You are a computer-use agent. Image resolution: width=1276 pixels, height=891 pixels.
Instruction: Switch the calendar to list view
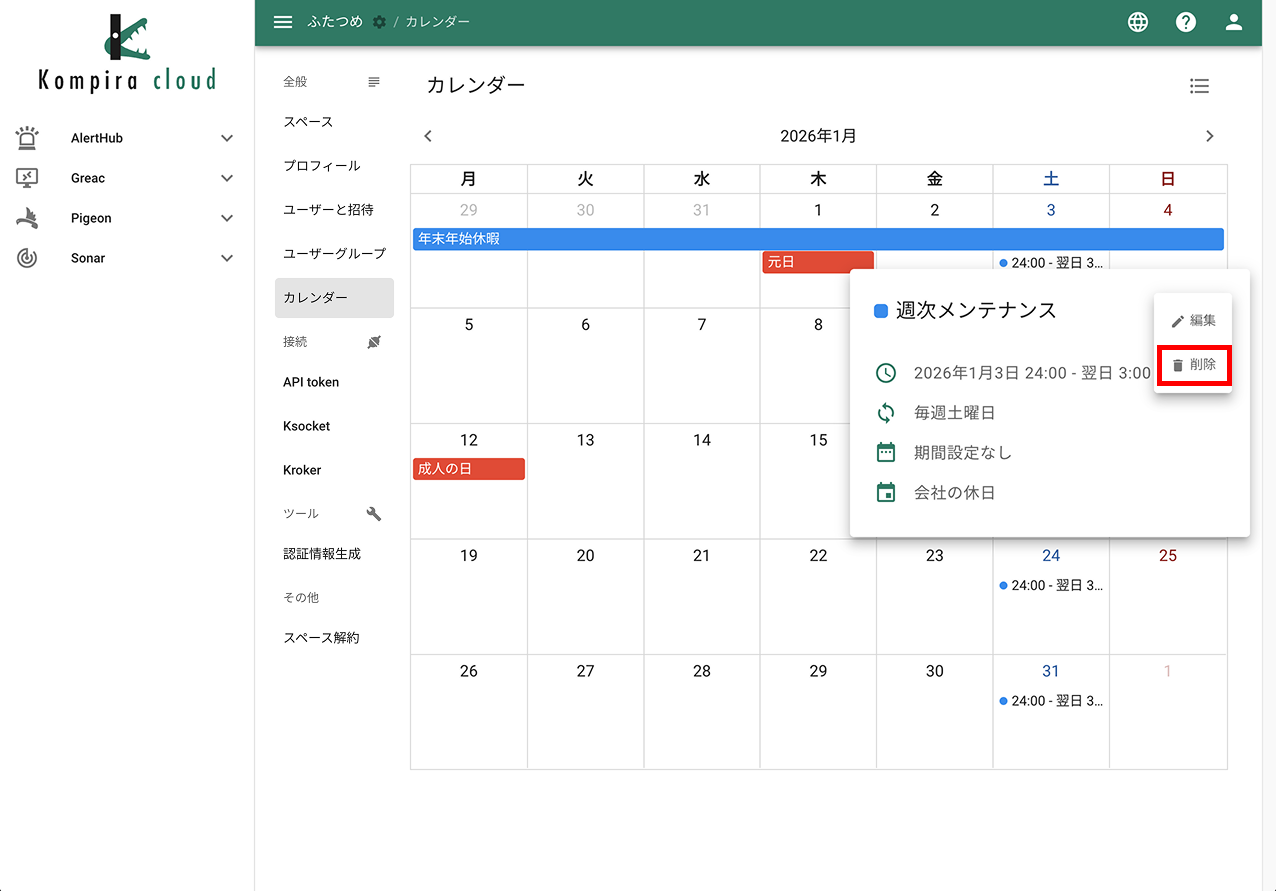point(1199,86)
